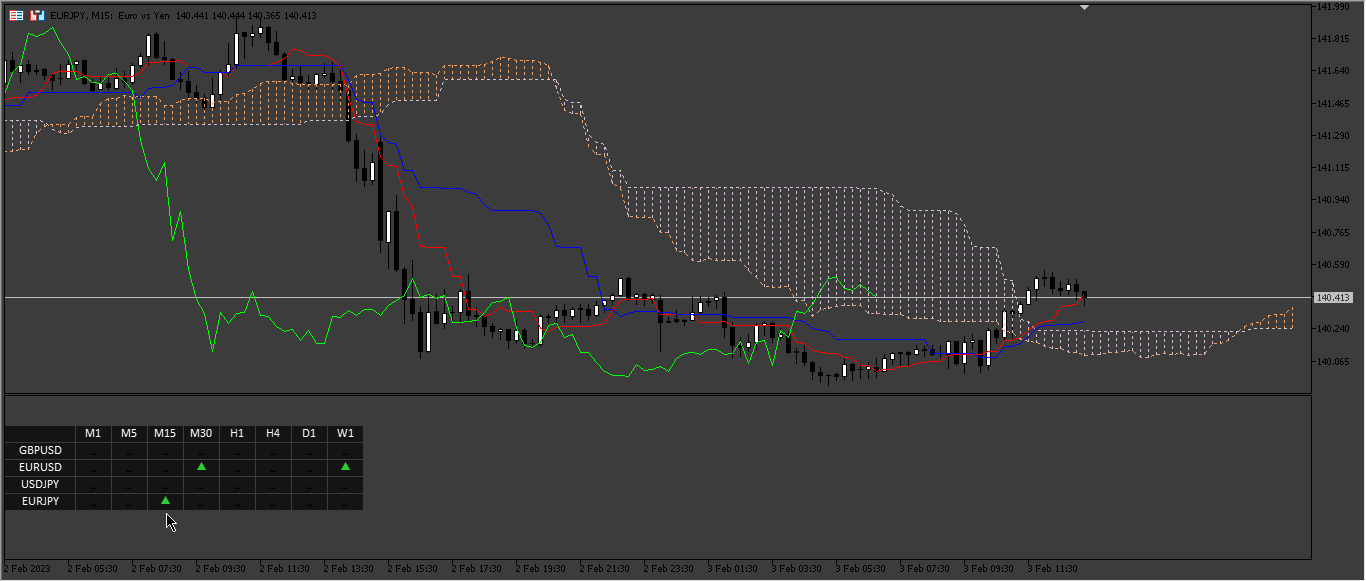Click the '3 Feb 11:30' time axis label
Image resolution: width=1366 pixels, height=581 pixels.
point(1052,568)
